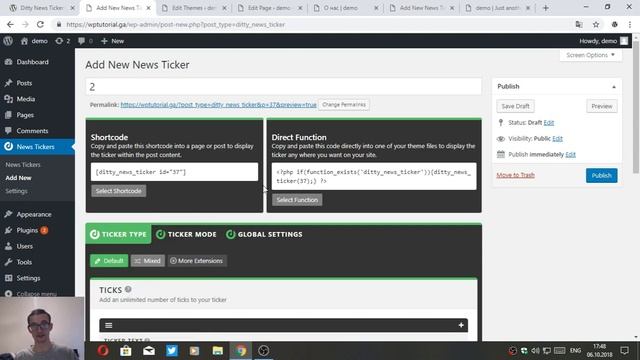This screenshot has width=640, height=360.
Task: Switch to Edit Themes browser tab
Action: (x=193, y=8)
